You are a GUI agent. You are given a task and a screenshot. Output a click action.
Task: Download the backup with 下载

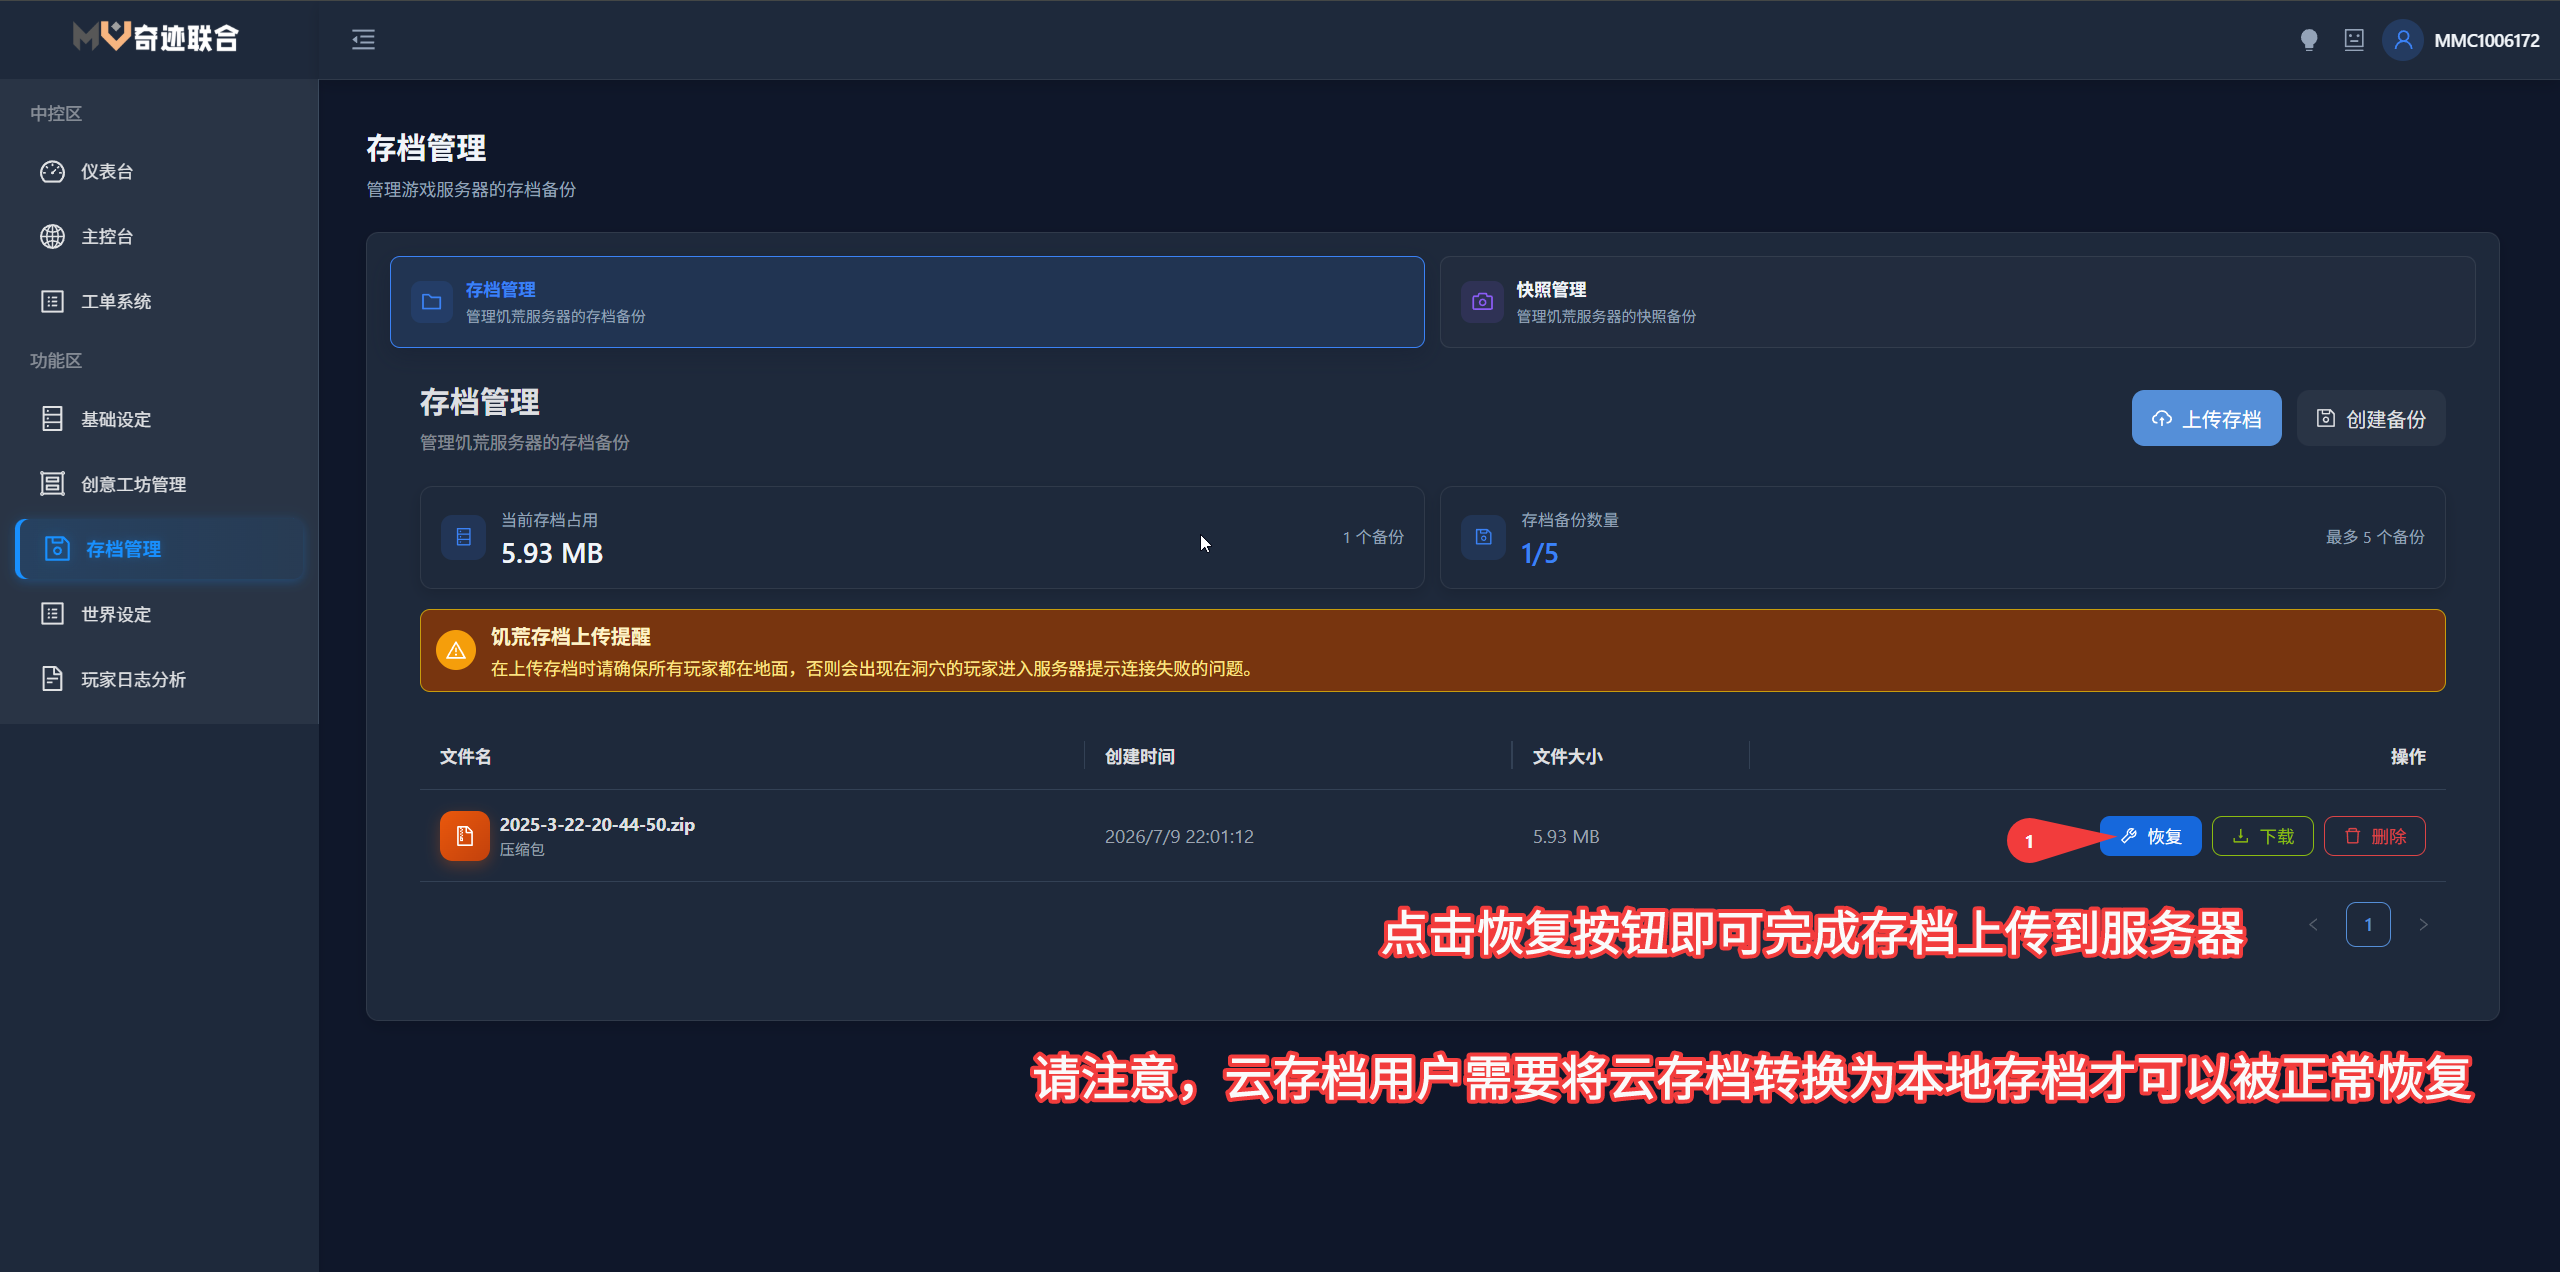[x=2263, y=836]
